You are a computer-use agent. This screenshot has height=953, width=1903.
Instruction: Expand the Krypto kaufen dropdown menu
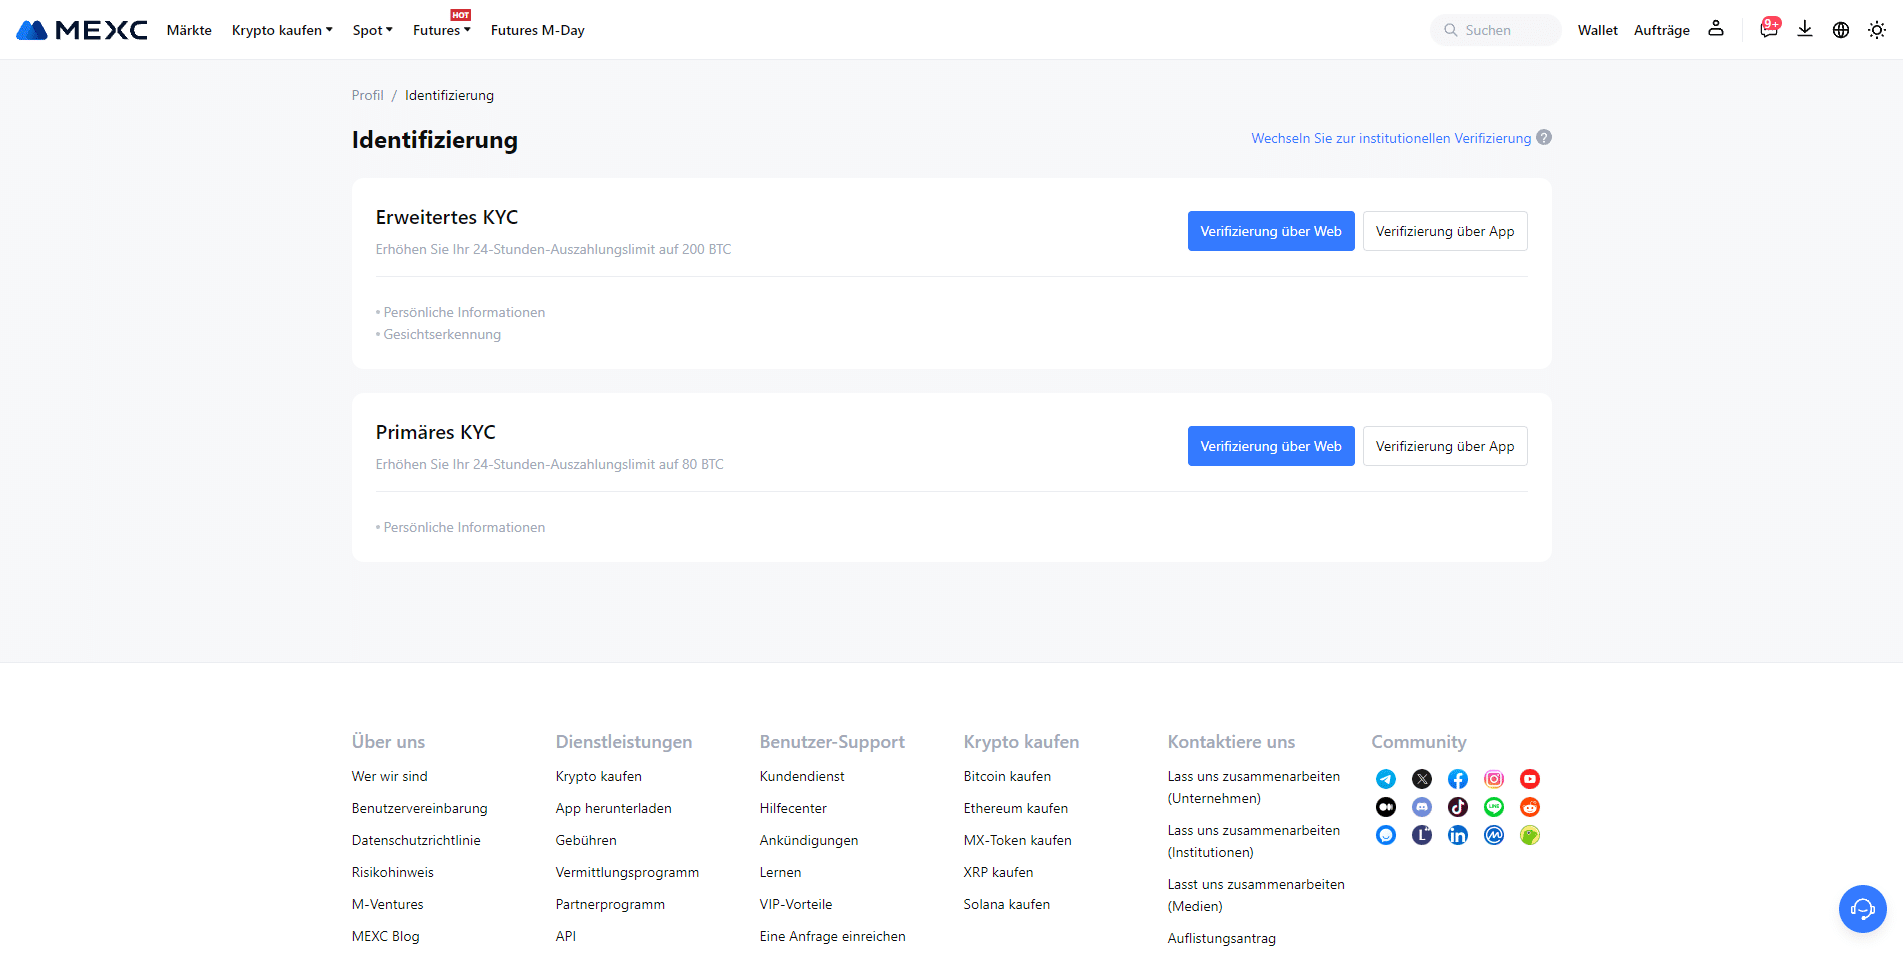[282, 30]
